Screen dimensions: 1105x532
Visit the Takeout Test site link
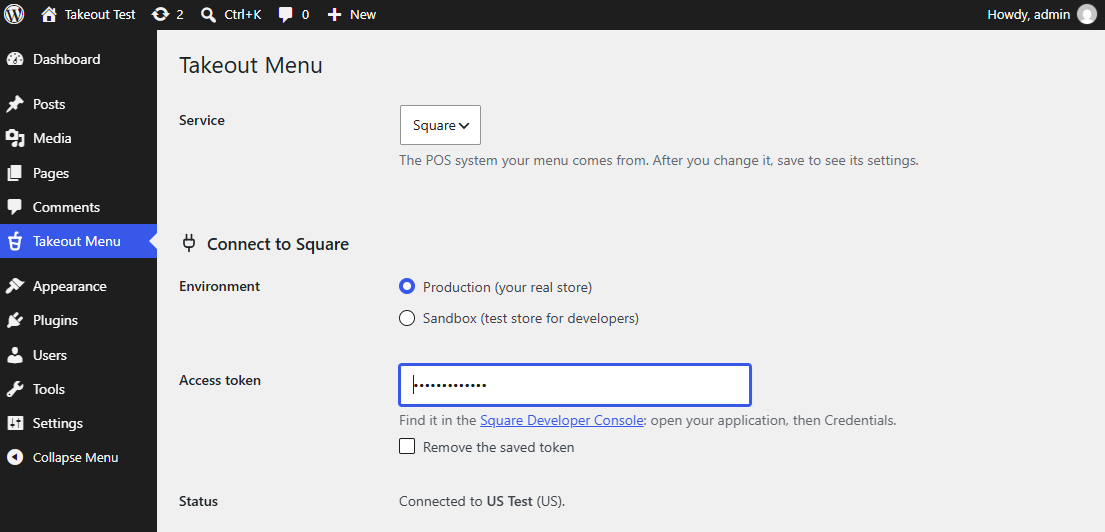100,15
